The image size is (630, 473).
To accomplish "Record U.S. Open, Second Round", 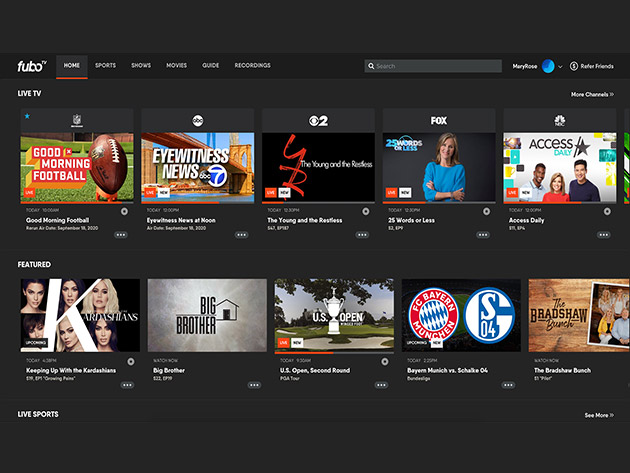I will [x=385, y=362].
